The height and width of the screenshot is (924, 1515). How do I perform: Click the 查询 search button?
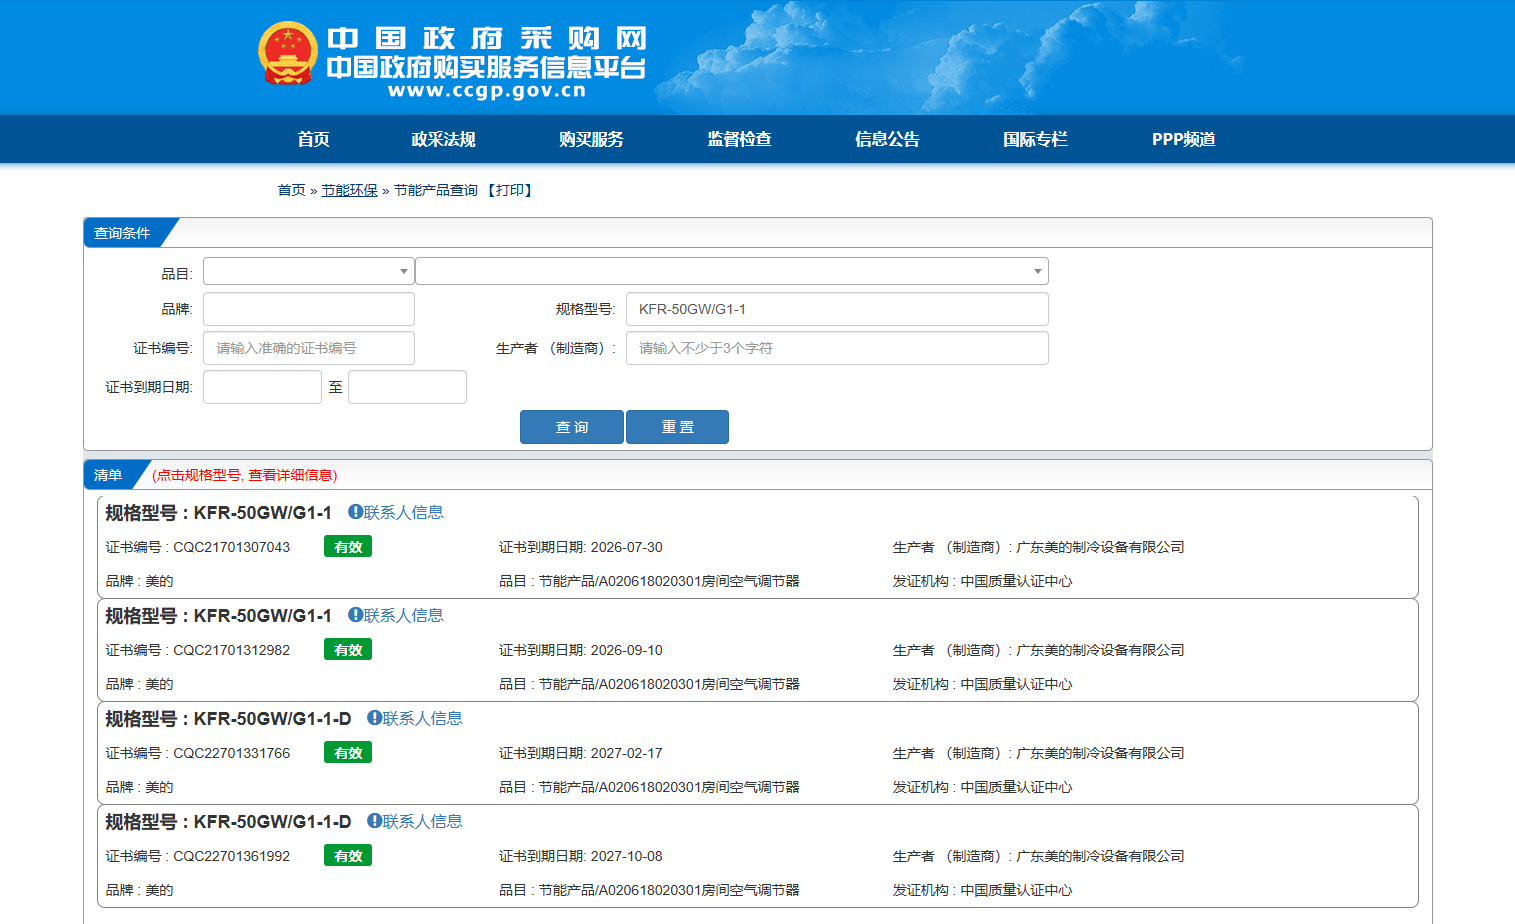tap(572, 427)
